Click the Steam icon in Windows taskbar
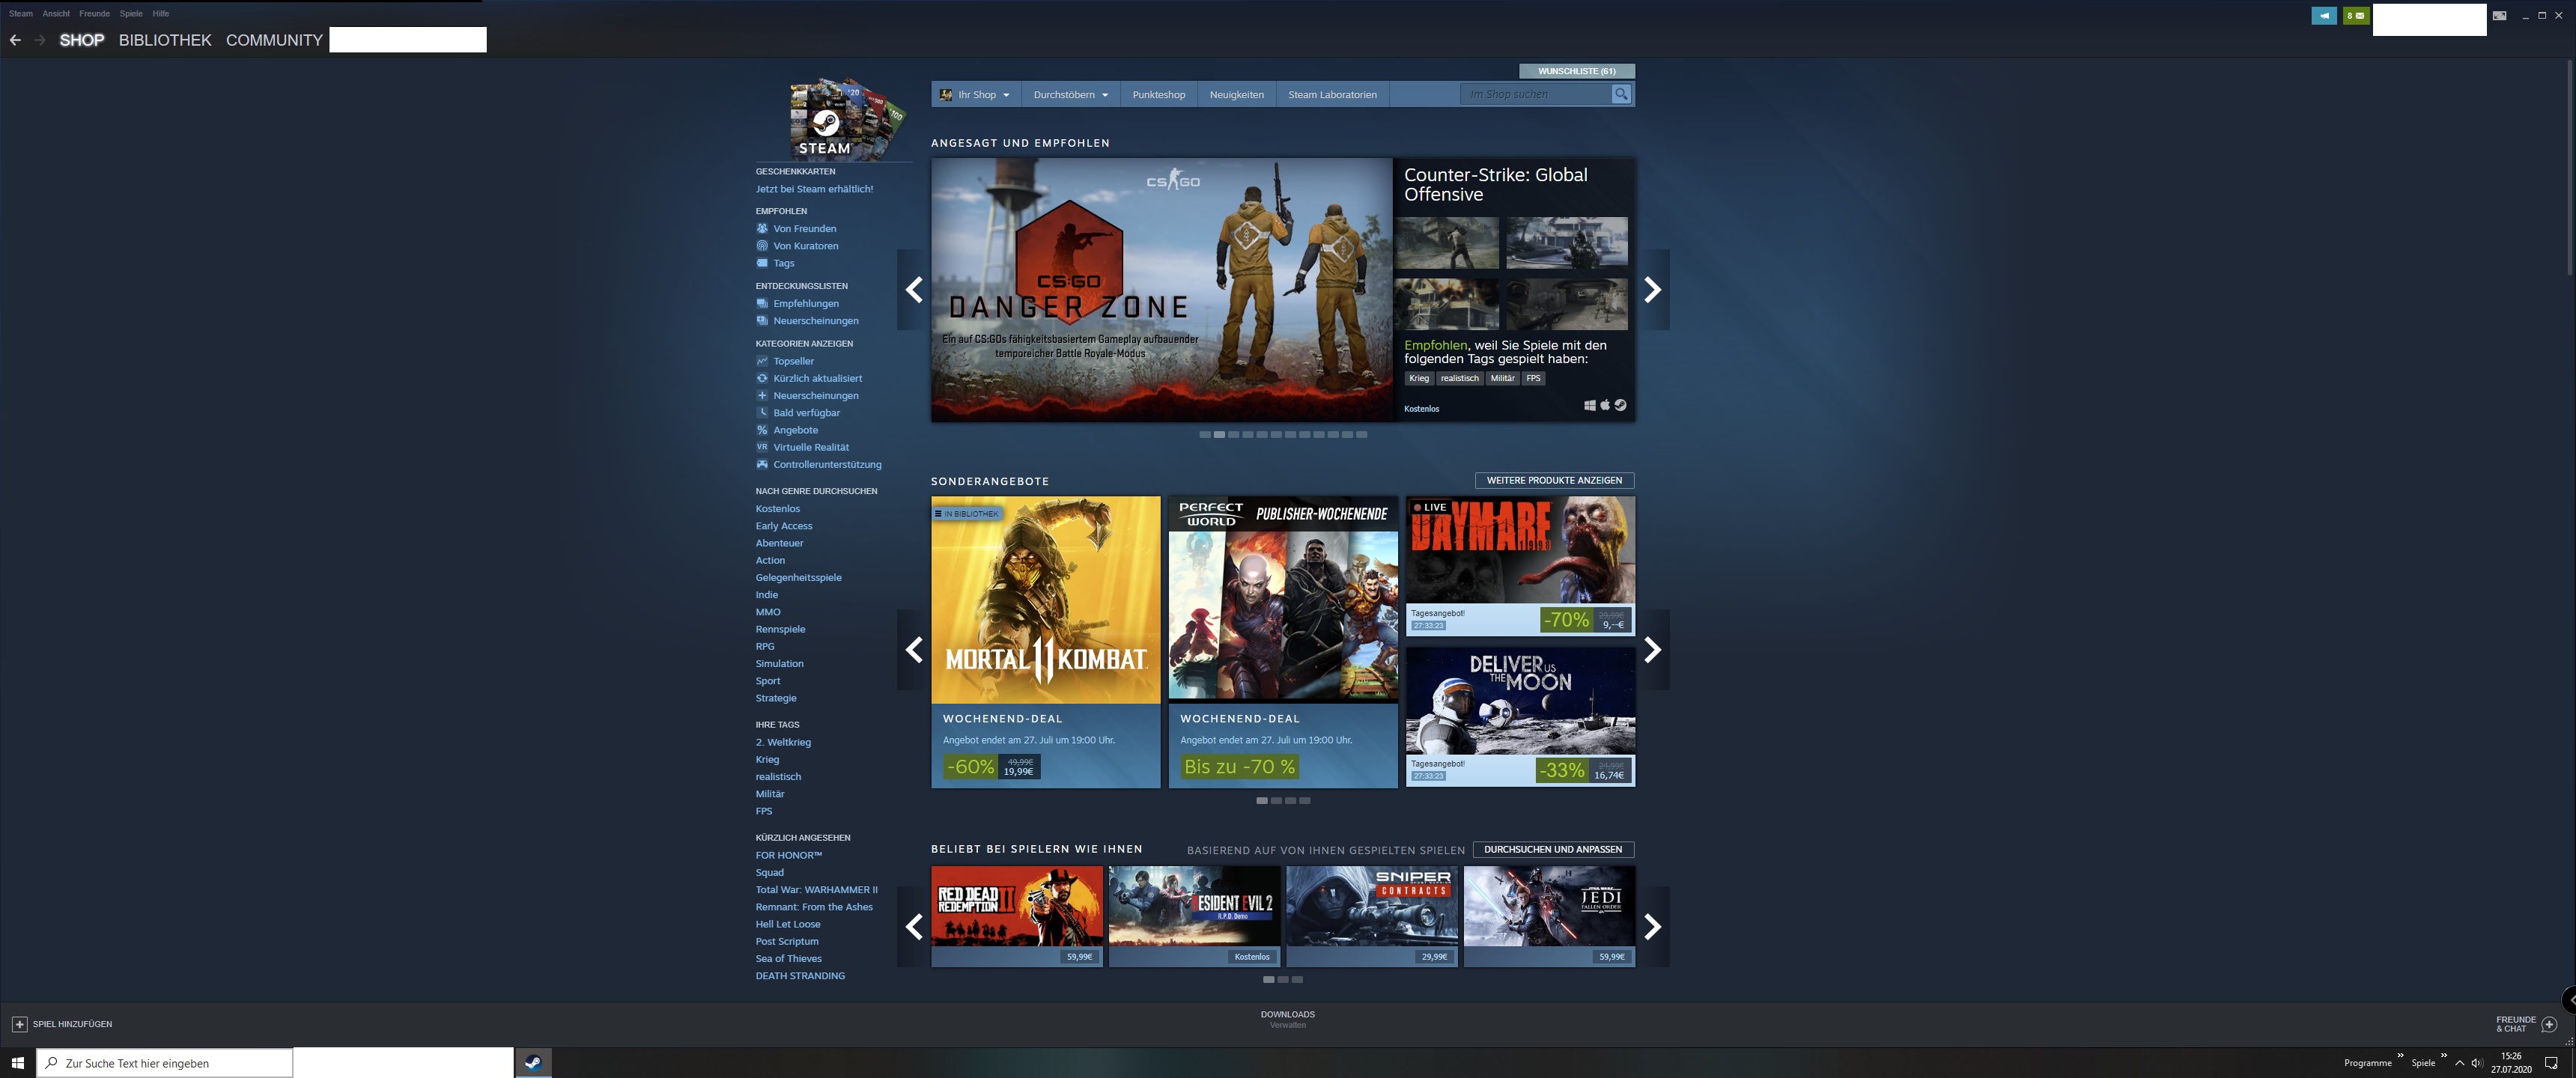Image resolution: width=2576 pixels, height=1078 pixels. tap(533, 1063)
